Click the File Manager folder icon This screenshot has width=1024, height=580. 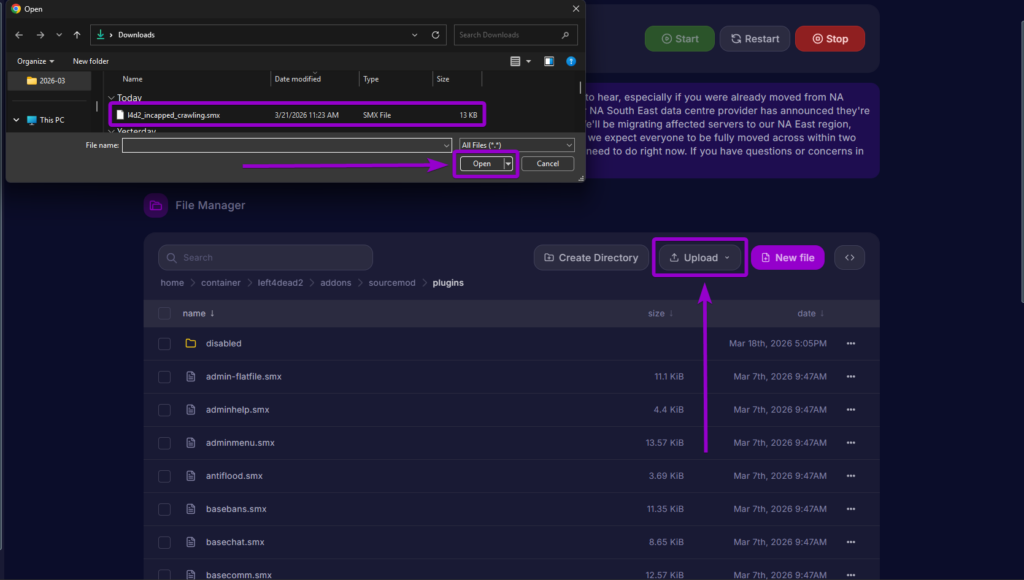click(x=156, y=205)
